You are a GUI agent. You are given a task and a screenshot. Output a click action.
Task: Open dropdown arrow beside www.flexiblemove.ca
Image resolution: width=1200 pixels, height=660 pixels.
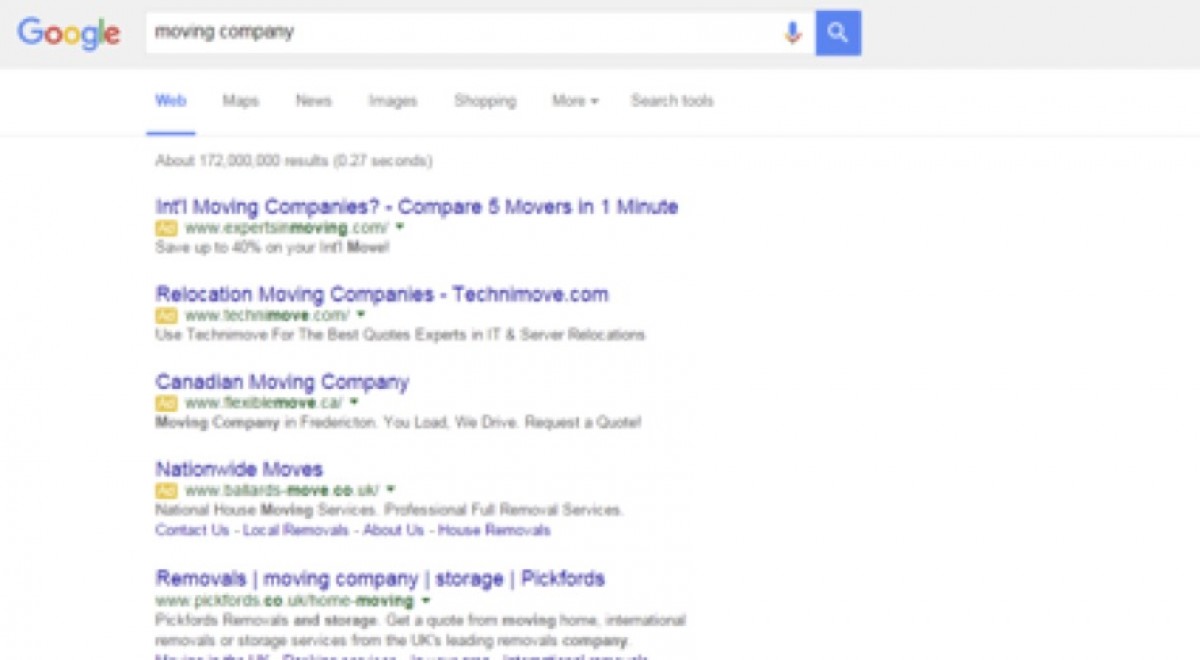pos(353,402)
